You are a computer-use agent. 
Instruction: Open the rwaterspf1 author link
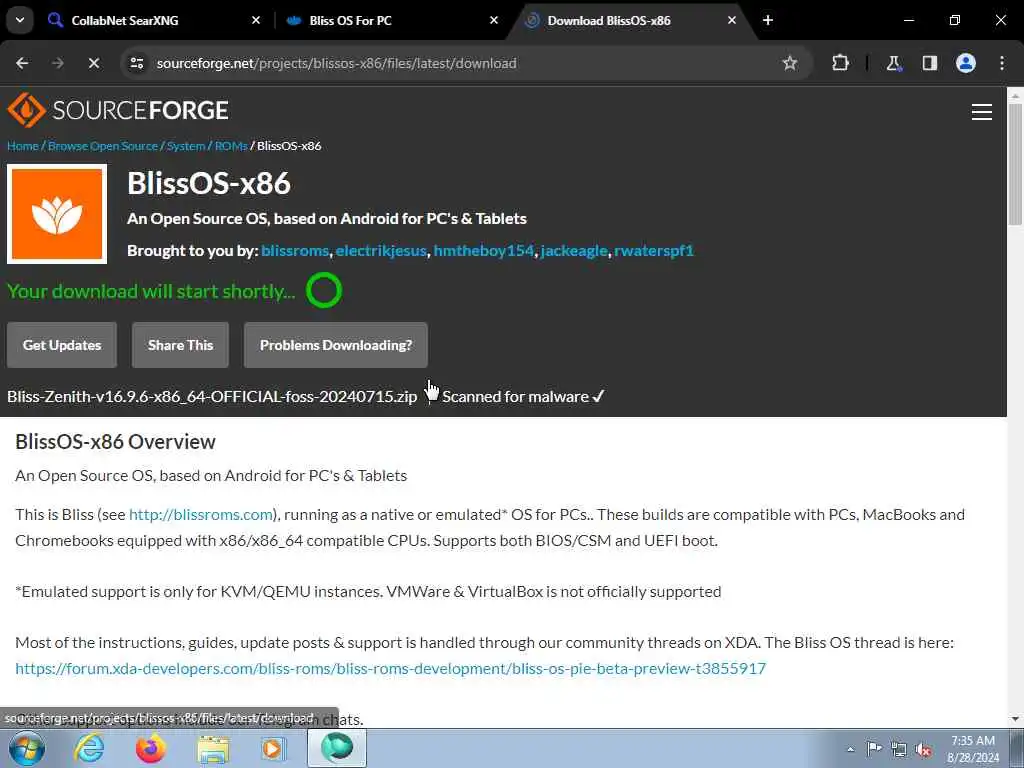coord(654,251)
